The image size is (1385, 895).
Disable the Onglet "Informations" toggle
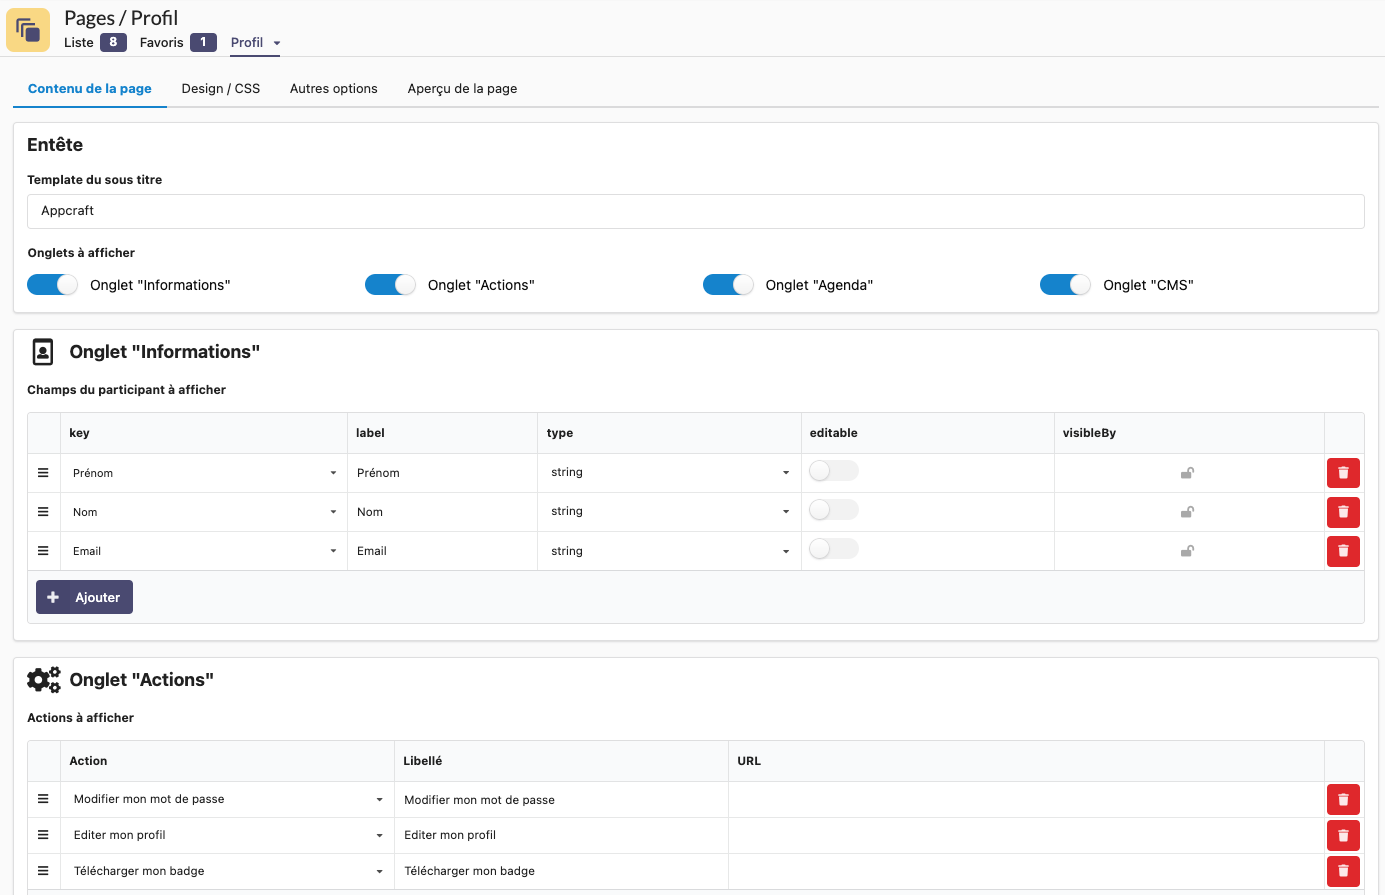[x=52, y=285]
